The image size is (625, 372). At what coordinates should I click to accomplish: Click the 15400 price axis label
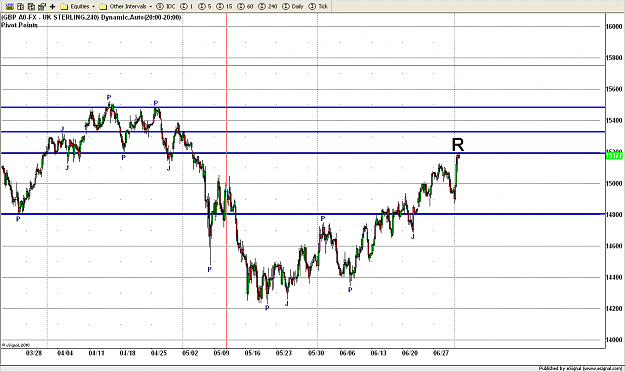coord(614,120)
